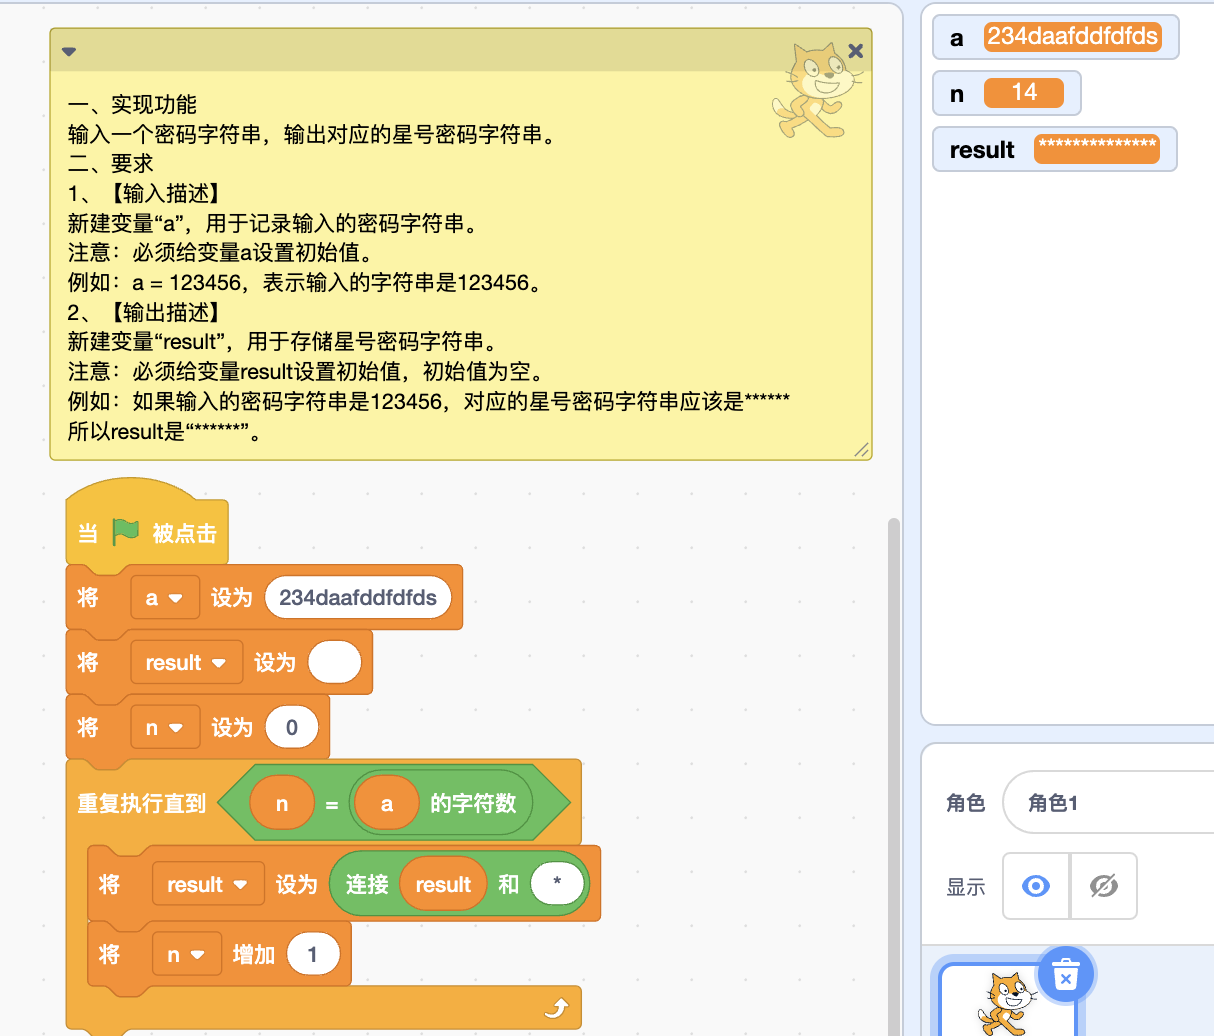
Task: Show the sprite with eye button
Action: click(1036, 886)
